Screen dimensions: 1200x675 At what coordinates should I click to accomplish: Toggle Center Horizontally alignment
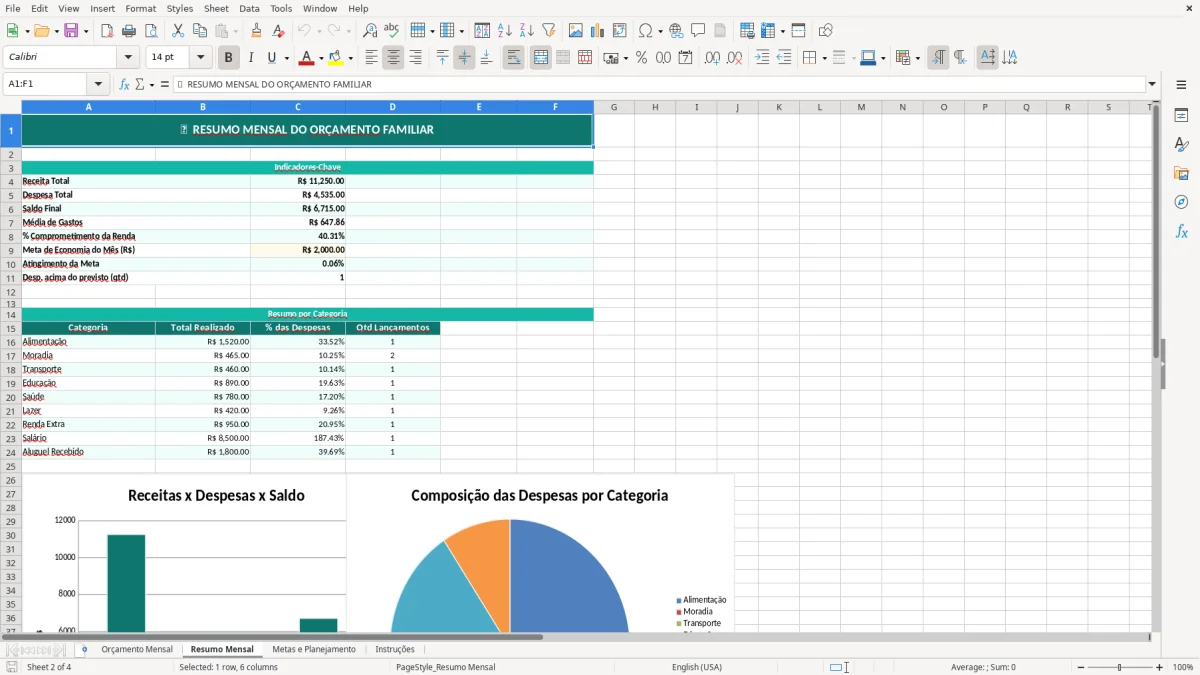[393, 58]
